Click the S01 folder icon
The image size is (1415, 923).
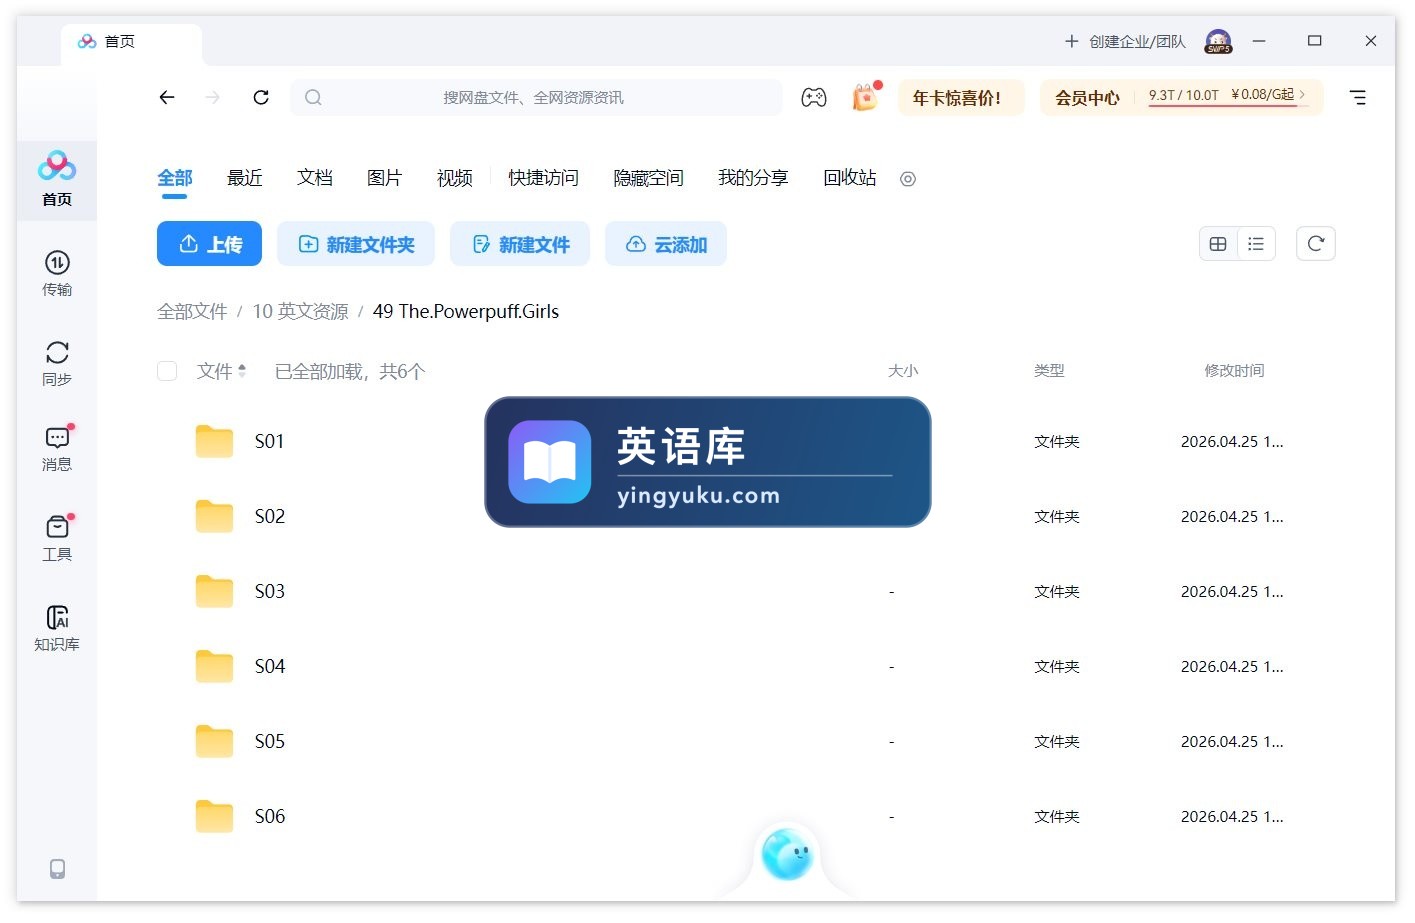point(214,441)
